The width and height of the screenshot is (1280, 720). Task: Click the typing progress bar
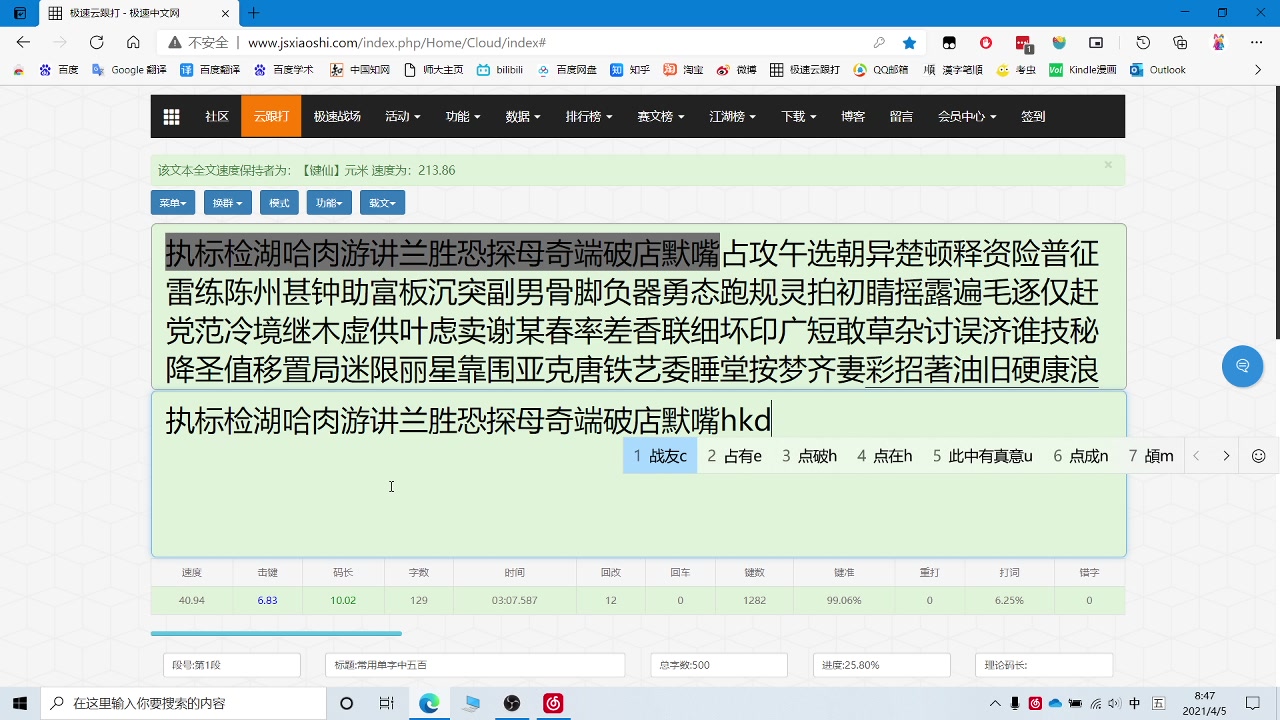276,633
